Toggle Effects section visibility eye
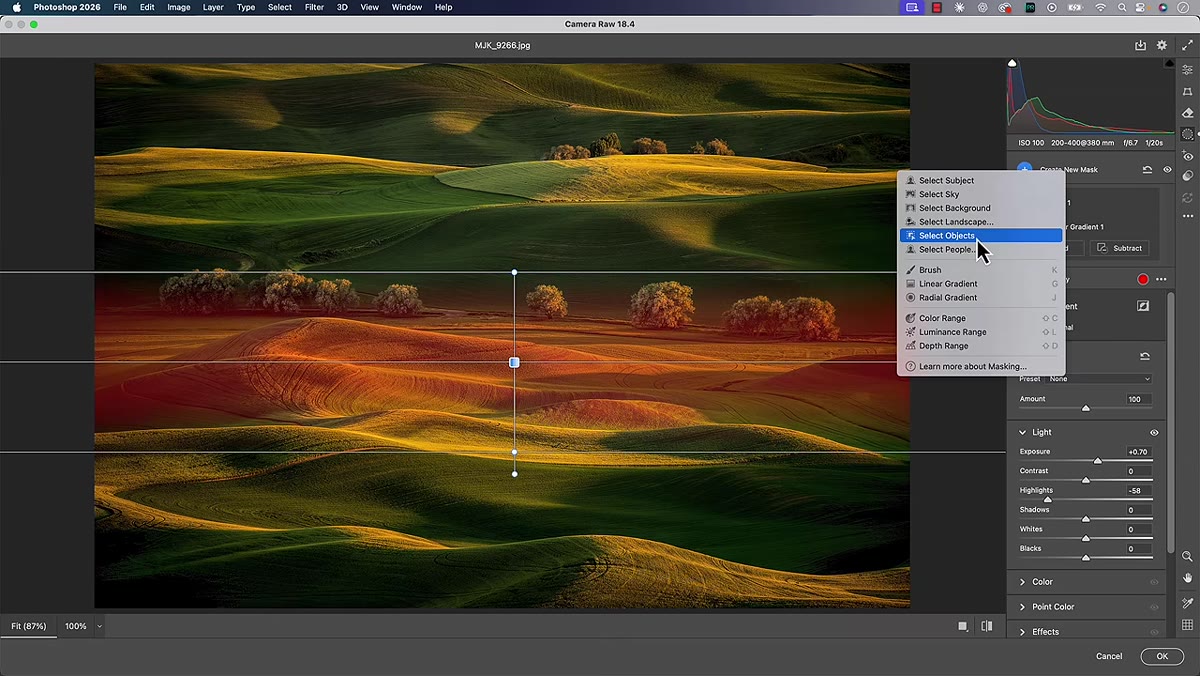The image size is (1200, 676). point(1154,632)
